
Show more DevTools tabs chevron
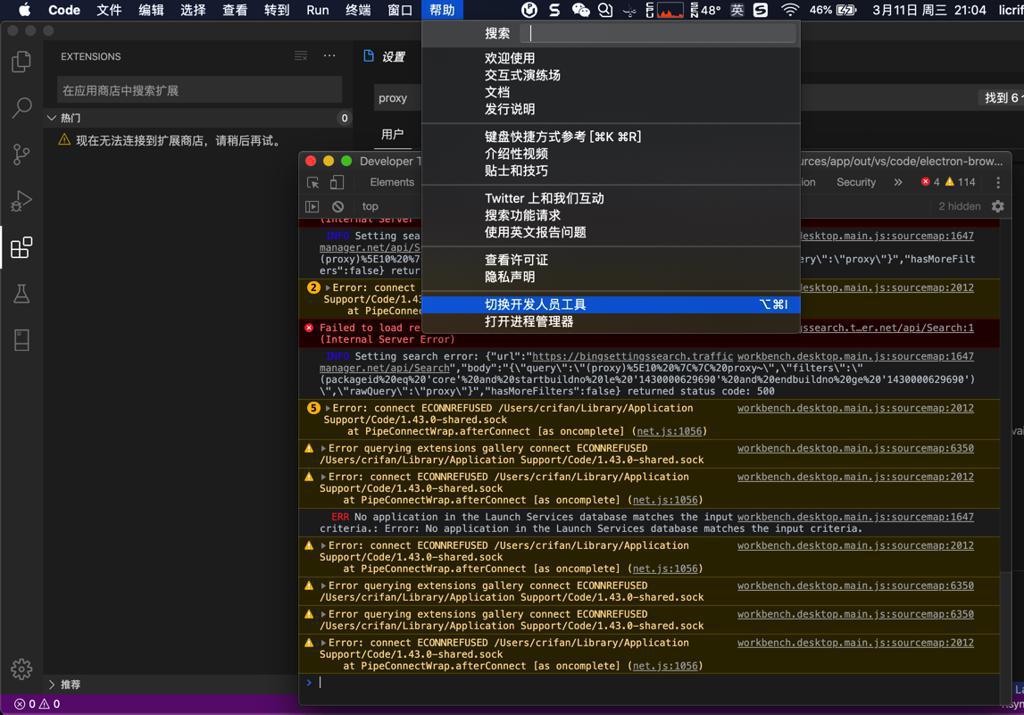pyautogui.click(x=898, y=182)
